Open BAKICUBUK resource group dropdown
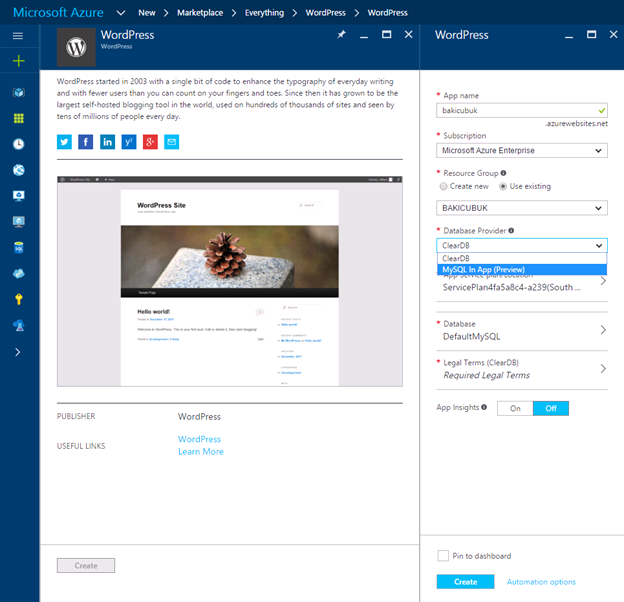The height and width of the screenshot is (602, 624). tap(522, 208)
